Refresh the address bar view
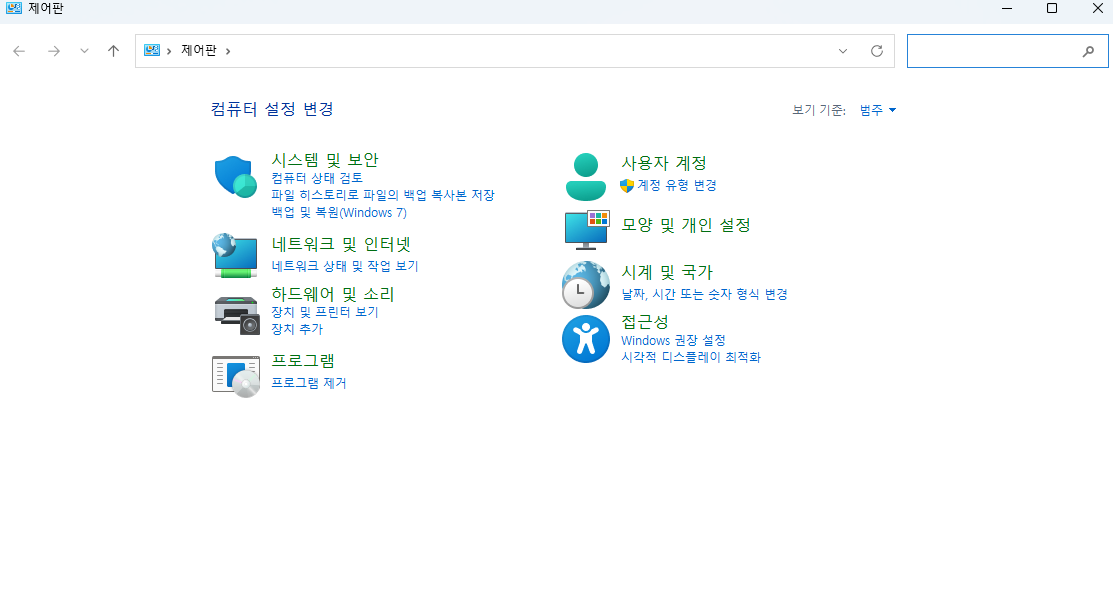This screenshot has height=601, width=1113. pos(877,51)
